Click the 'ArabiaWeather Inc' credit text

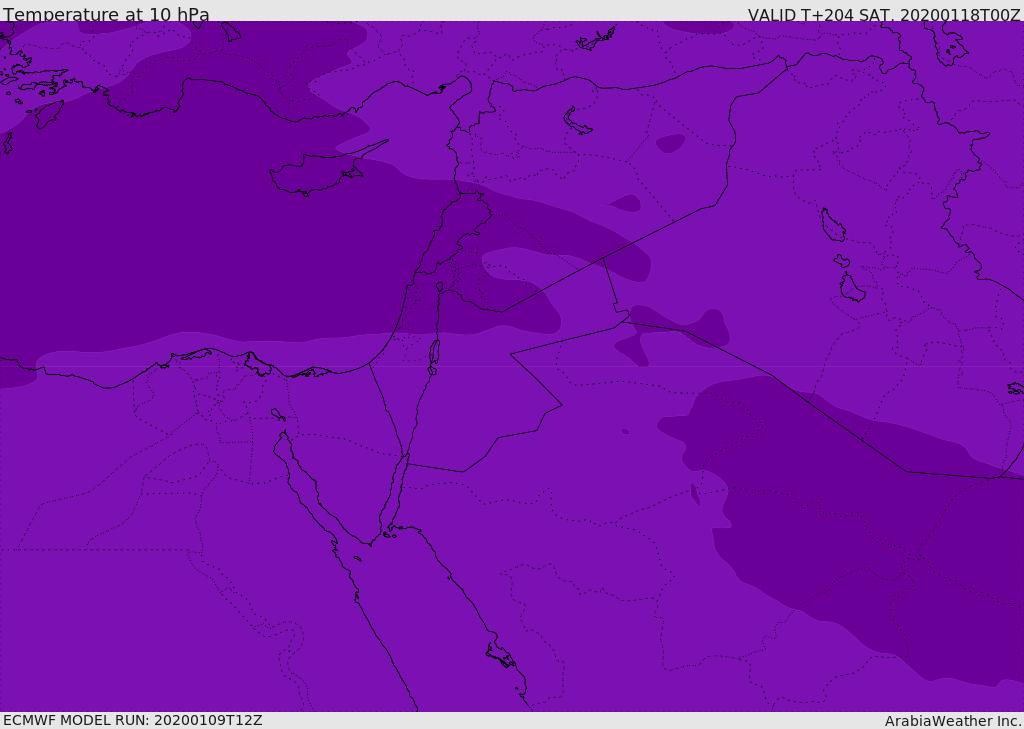tap(952, 721)
